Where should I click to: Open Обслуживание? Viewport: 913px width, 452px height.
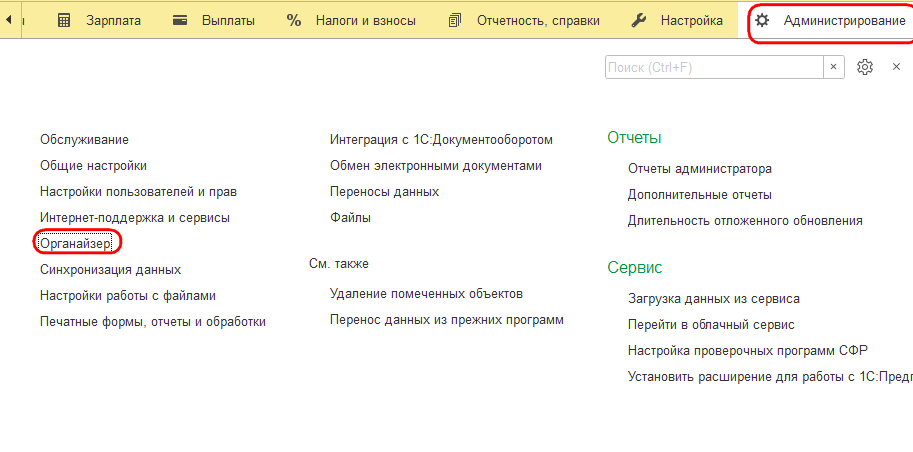84,140
